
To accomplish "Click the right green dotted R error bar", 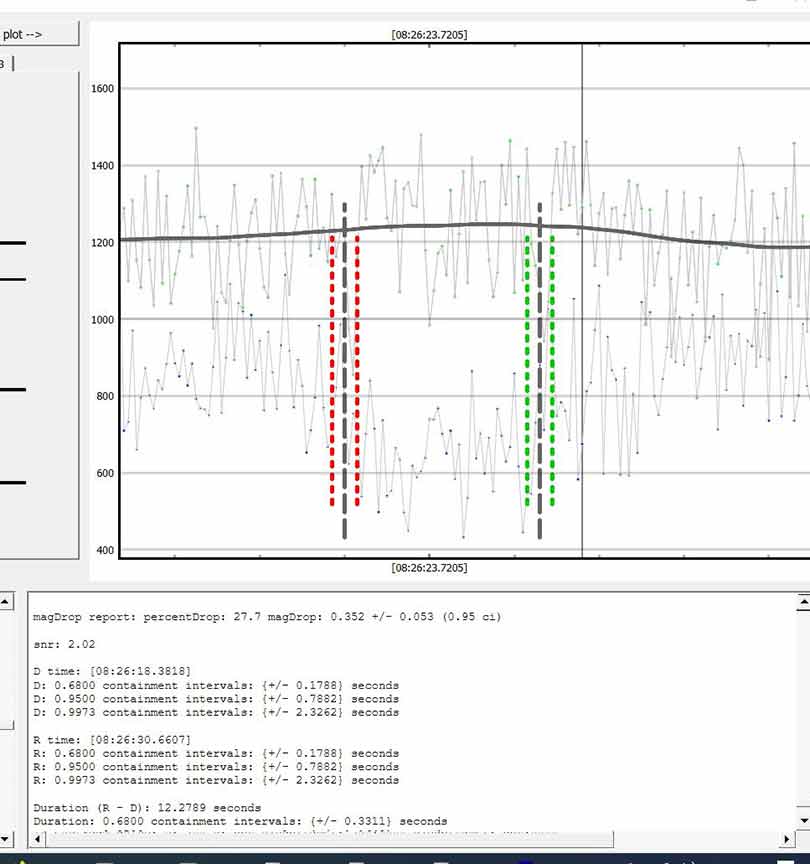I will 552,370.
